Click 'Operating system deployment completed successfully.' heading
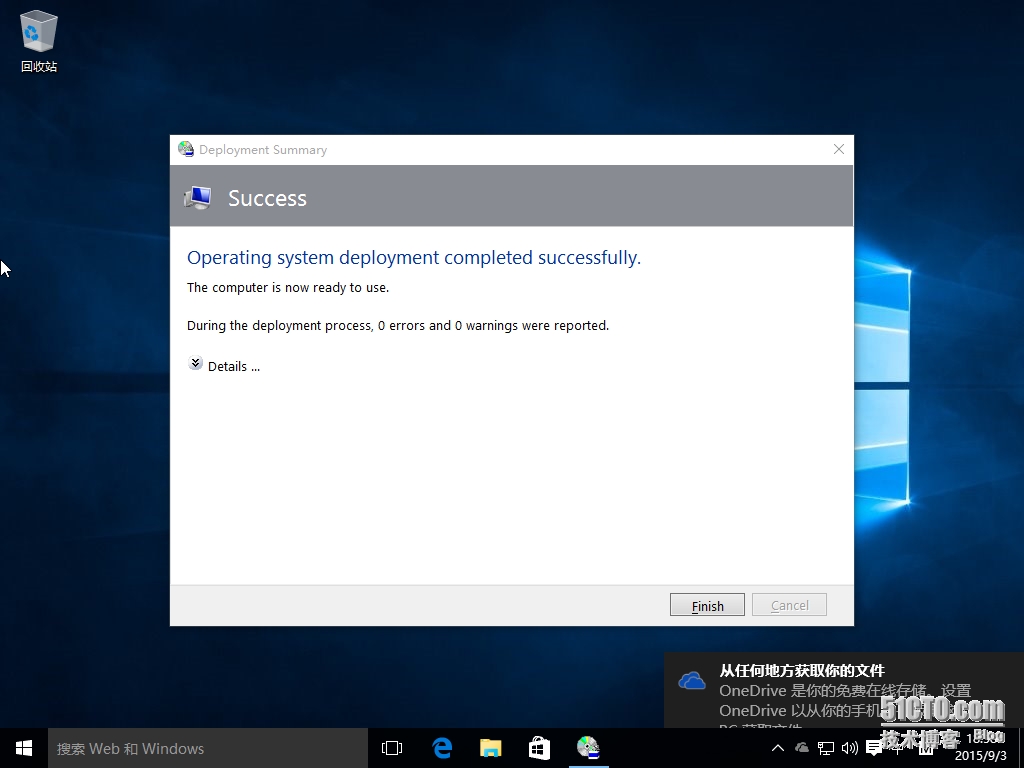Screen dimensions: 1024x768 click(414, 257)
